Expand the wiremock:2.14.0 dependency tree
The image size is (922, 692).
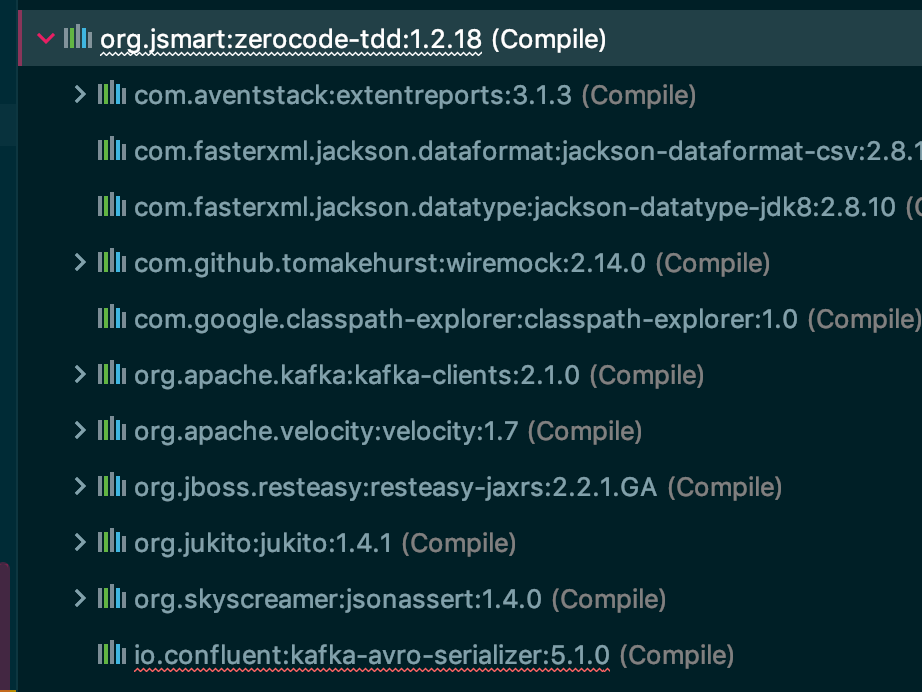point(81,263)
